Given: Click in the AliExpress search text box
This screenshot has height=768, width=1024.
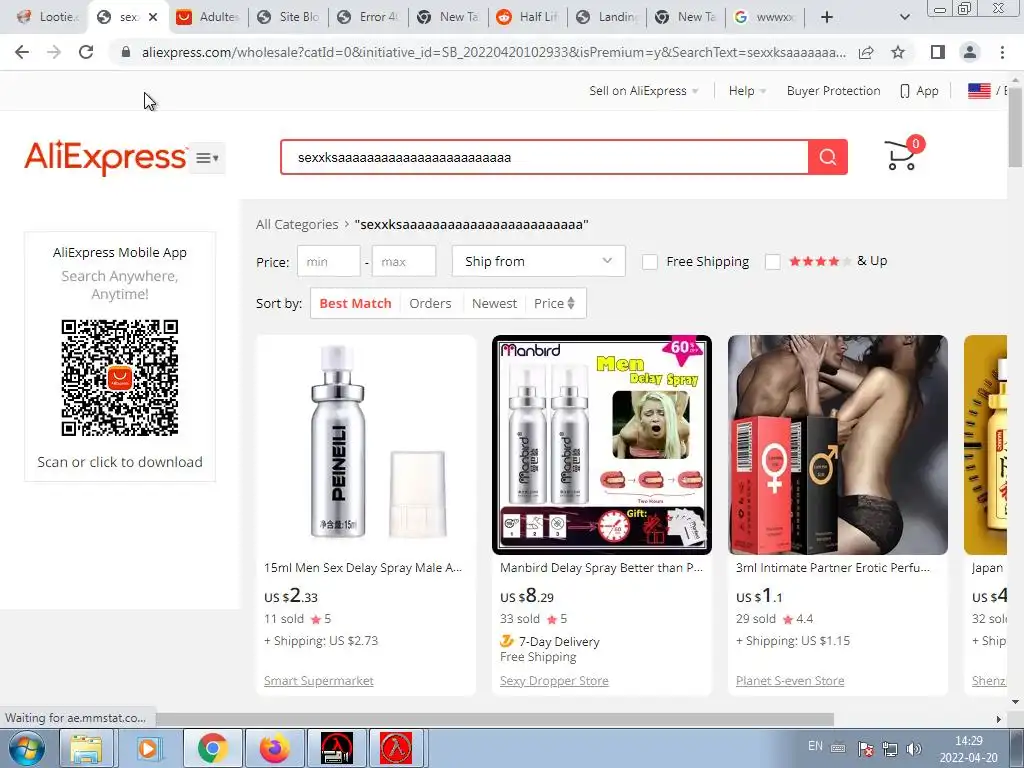Looking at the screenshot, I should pos(545,157).
